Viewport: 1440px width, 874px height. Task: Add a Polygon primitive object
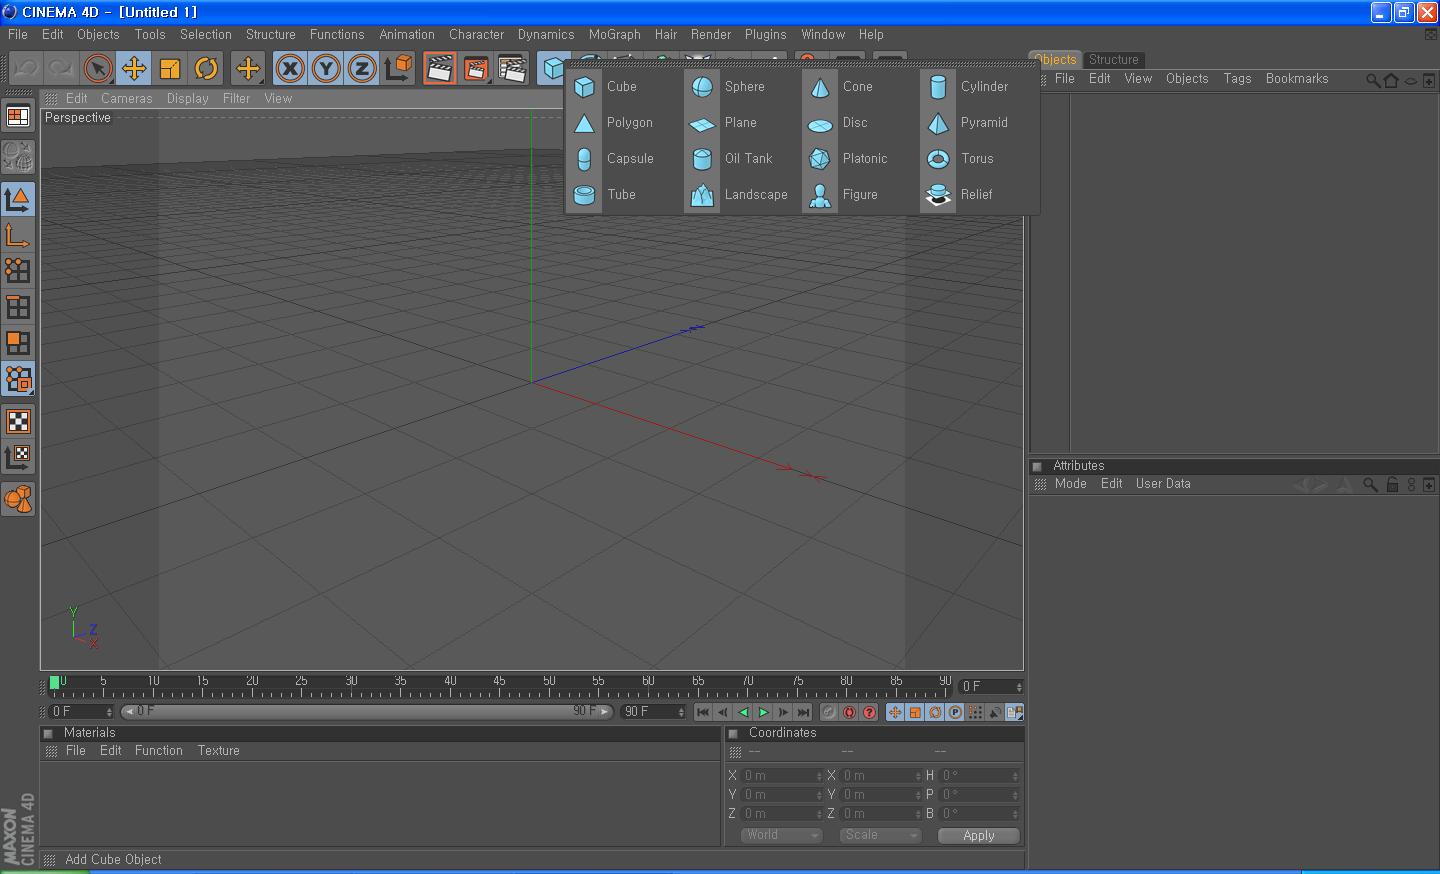point(606,123)
